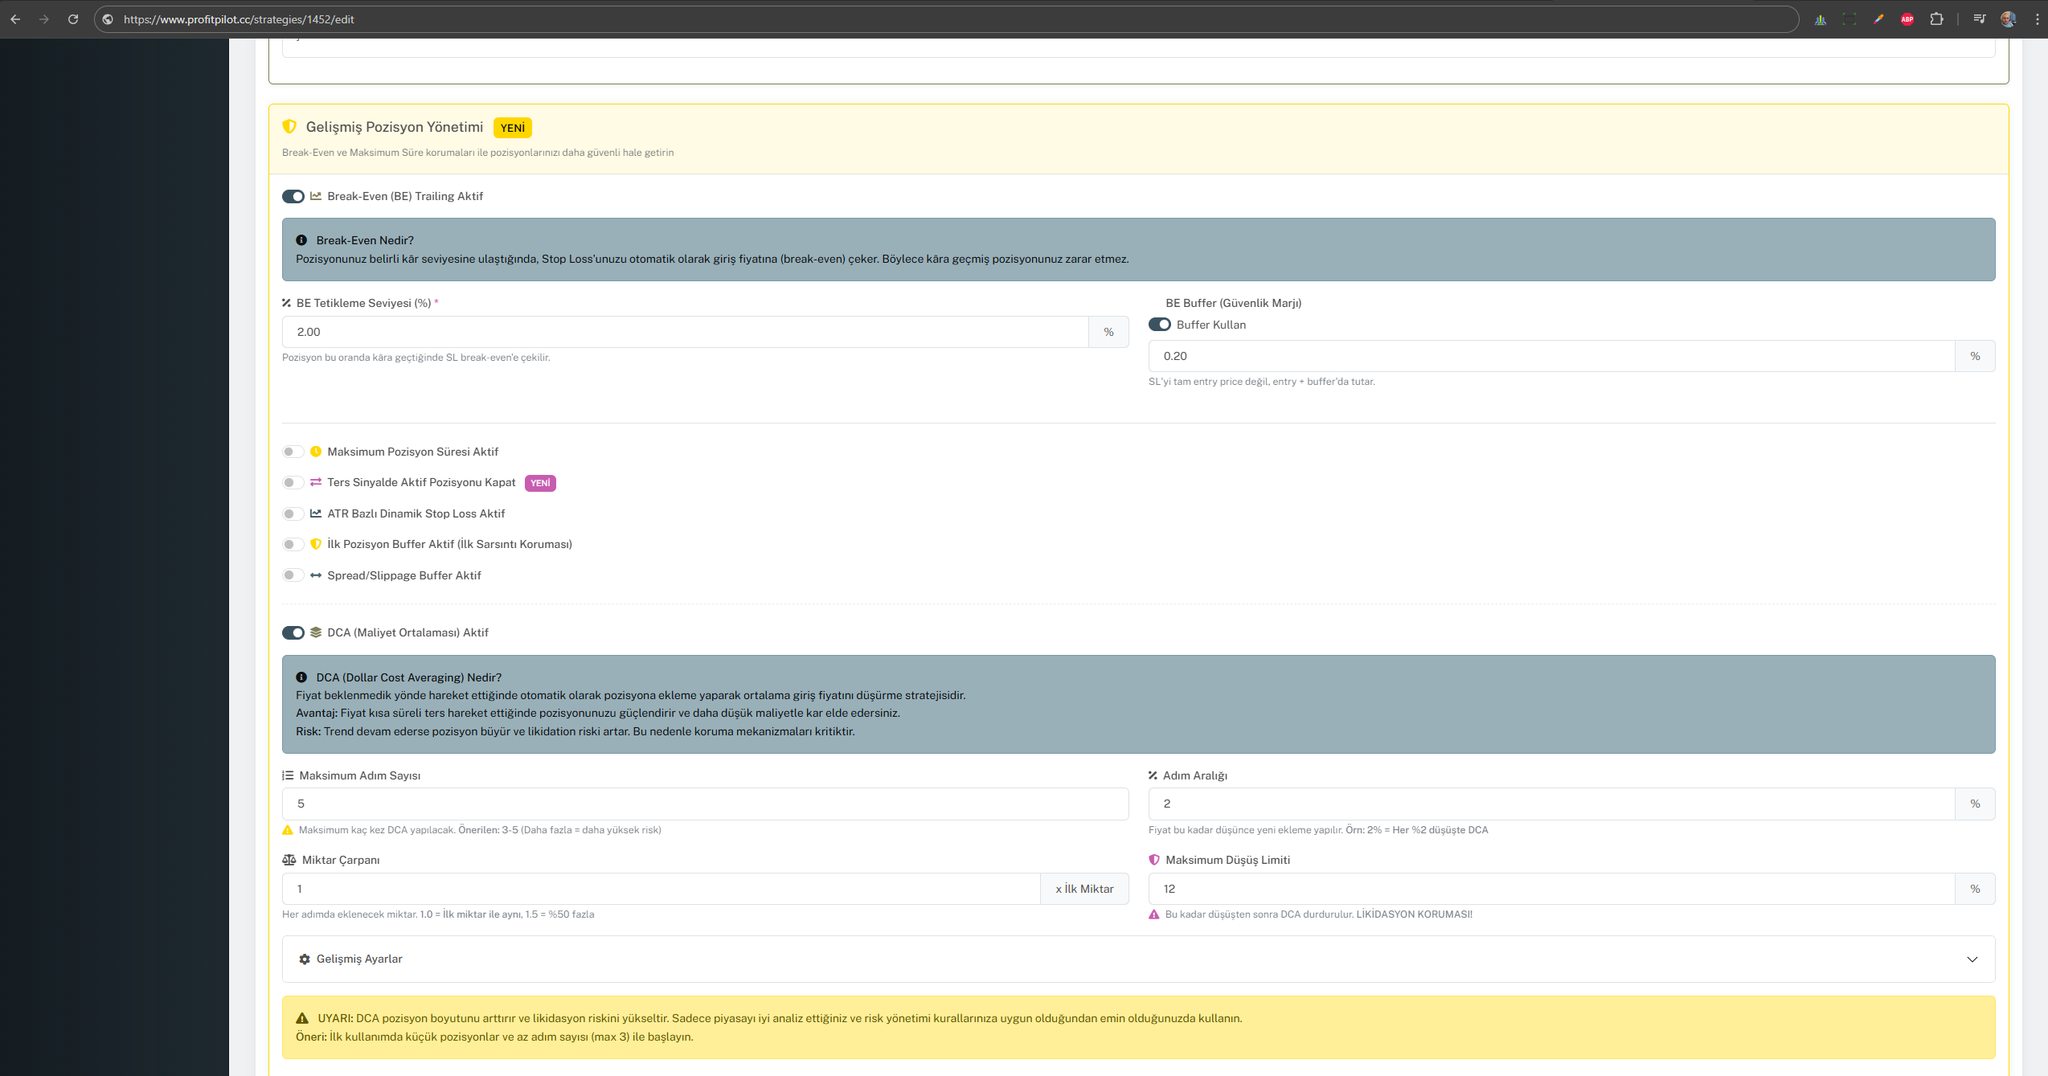Click the site information globe icon
The width and height of the screenshot is (2048, 1076).
(x=108, y=19)
